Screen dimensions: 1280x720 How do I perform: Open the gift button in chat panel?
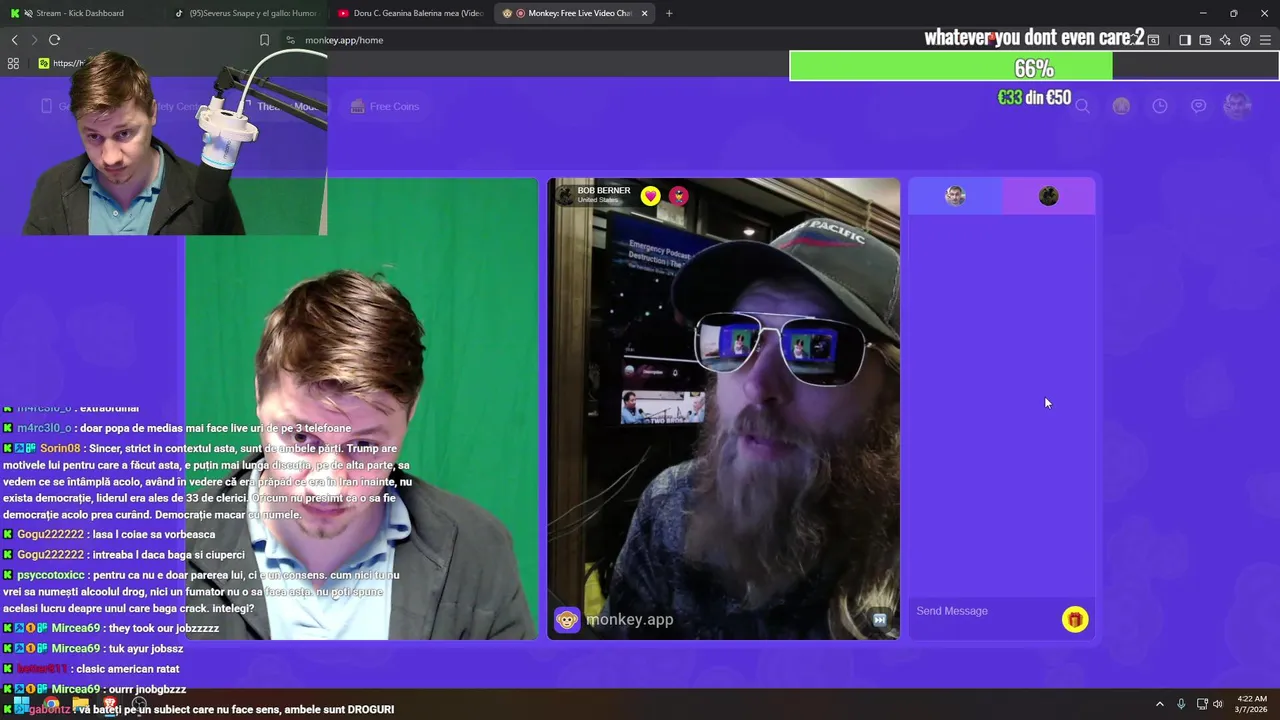tap(1075, 620)
